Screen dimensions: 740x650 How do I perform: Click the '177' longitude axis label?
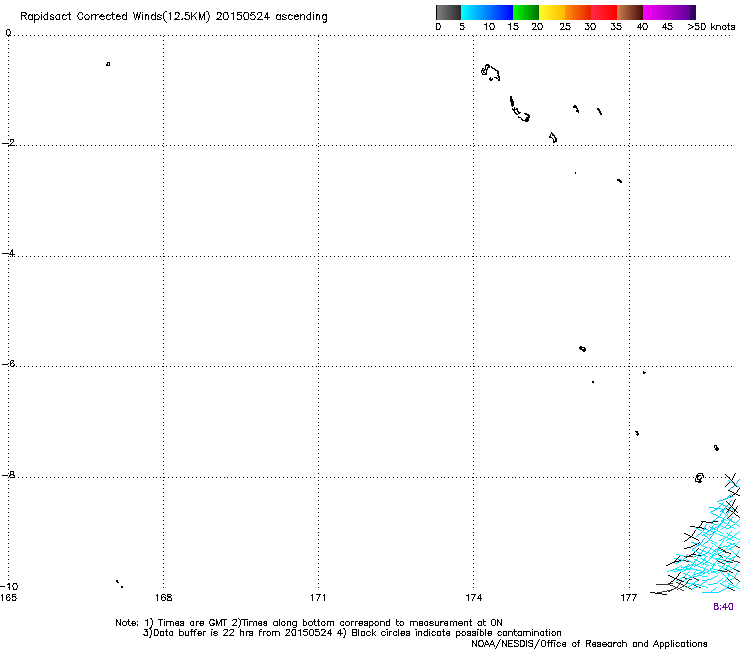(x=629, y=598)
